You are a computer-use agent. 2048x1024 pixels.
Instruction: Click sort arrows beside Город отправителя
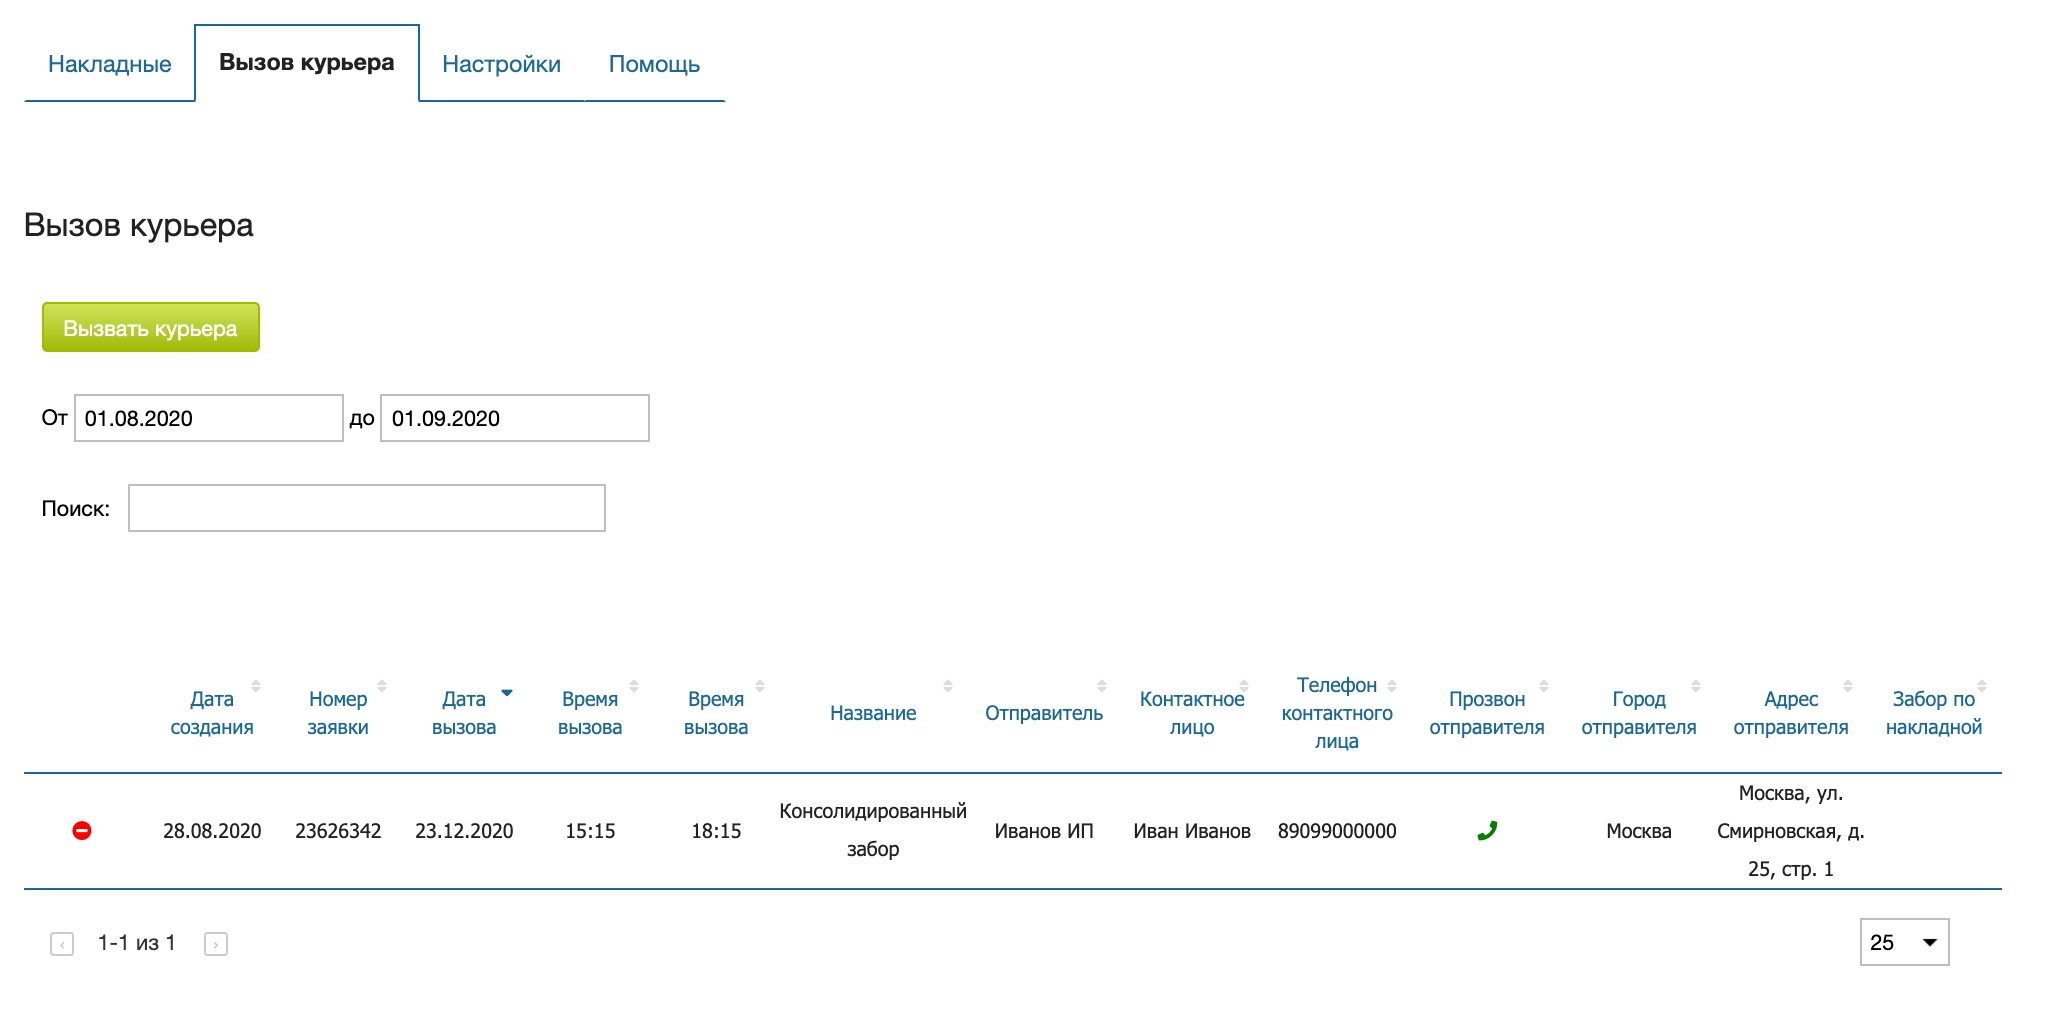click(1696, 686)
